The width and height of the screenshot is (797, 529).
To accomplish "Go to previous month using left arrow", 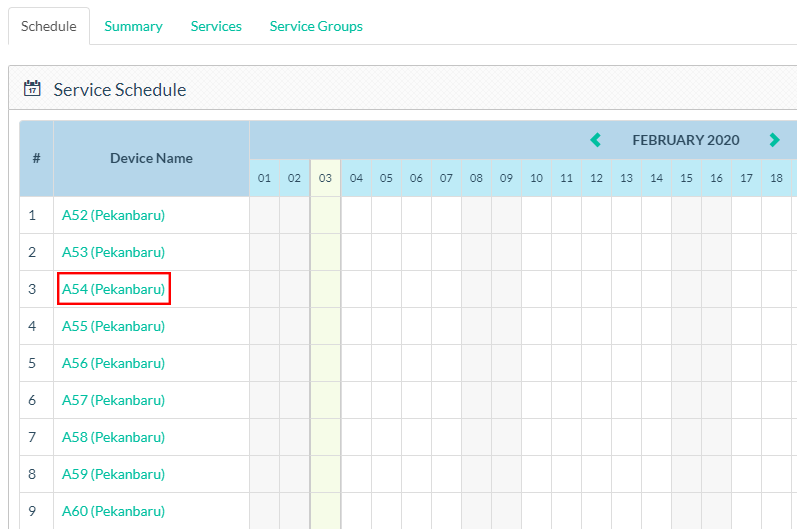I will point(596,140).
